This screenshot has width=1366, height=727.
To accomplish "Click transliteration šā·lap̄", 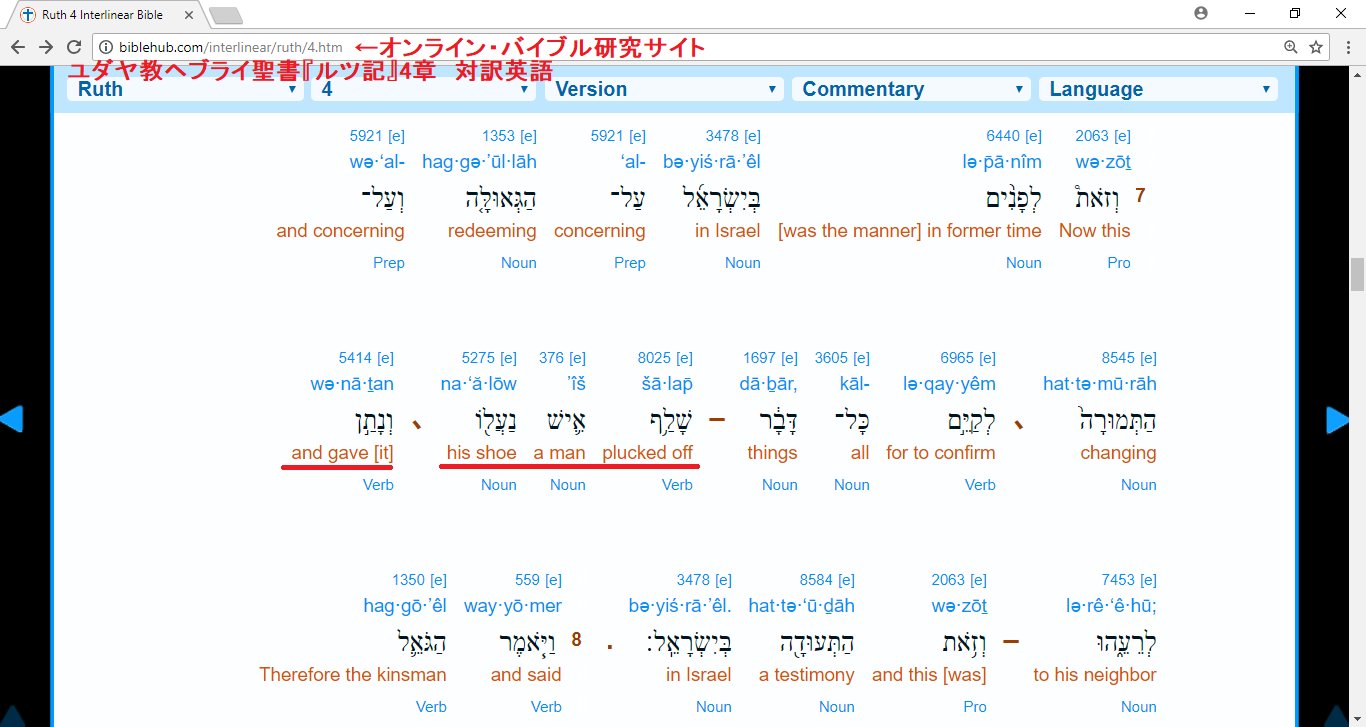I will point(666,384).
